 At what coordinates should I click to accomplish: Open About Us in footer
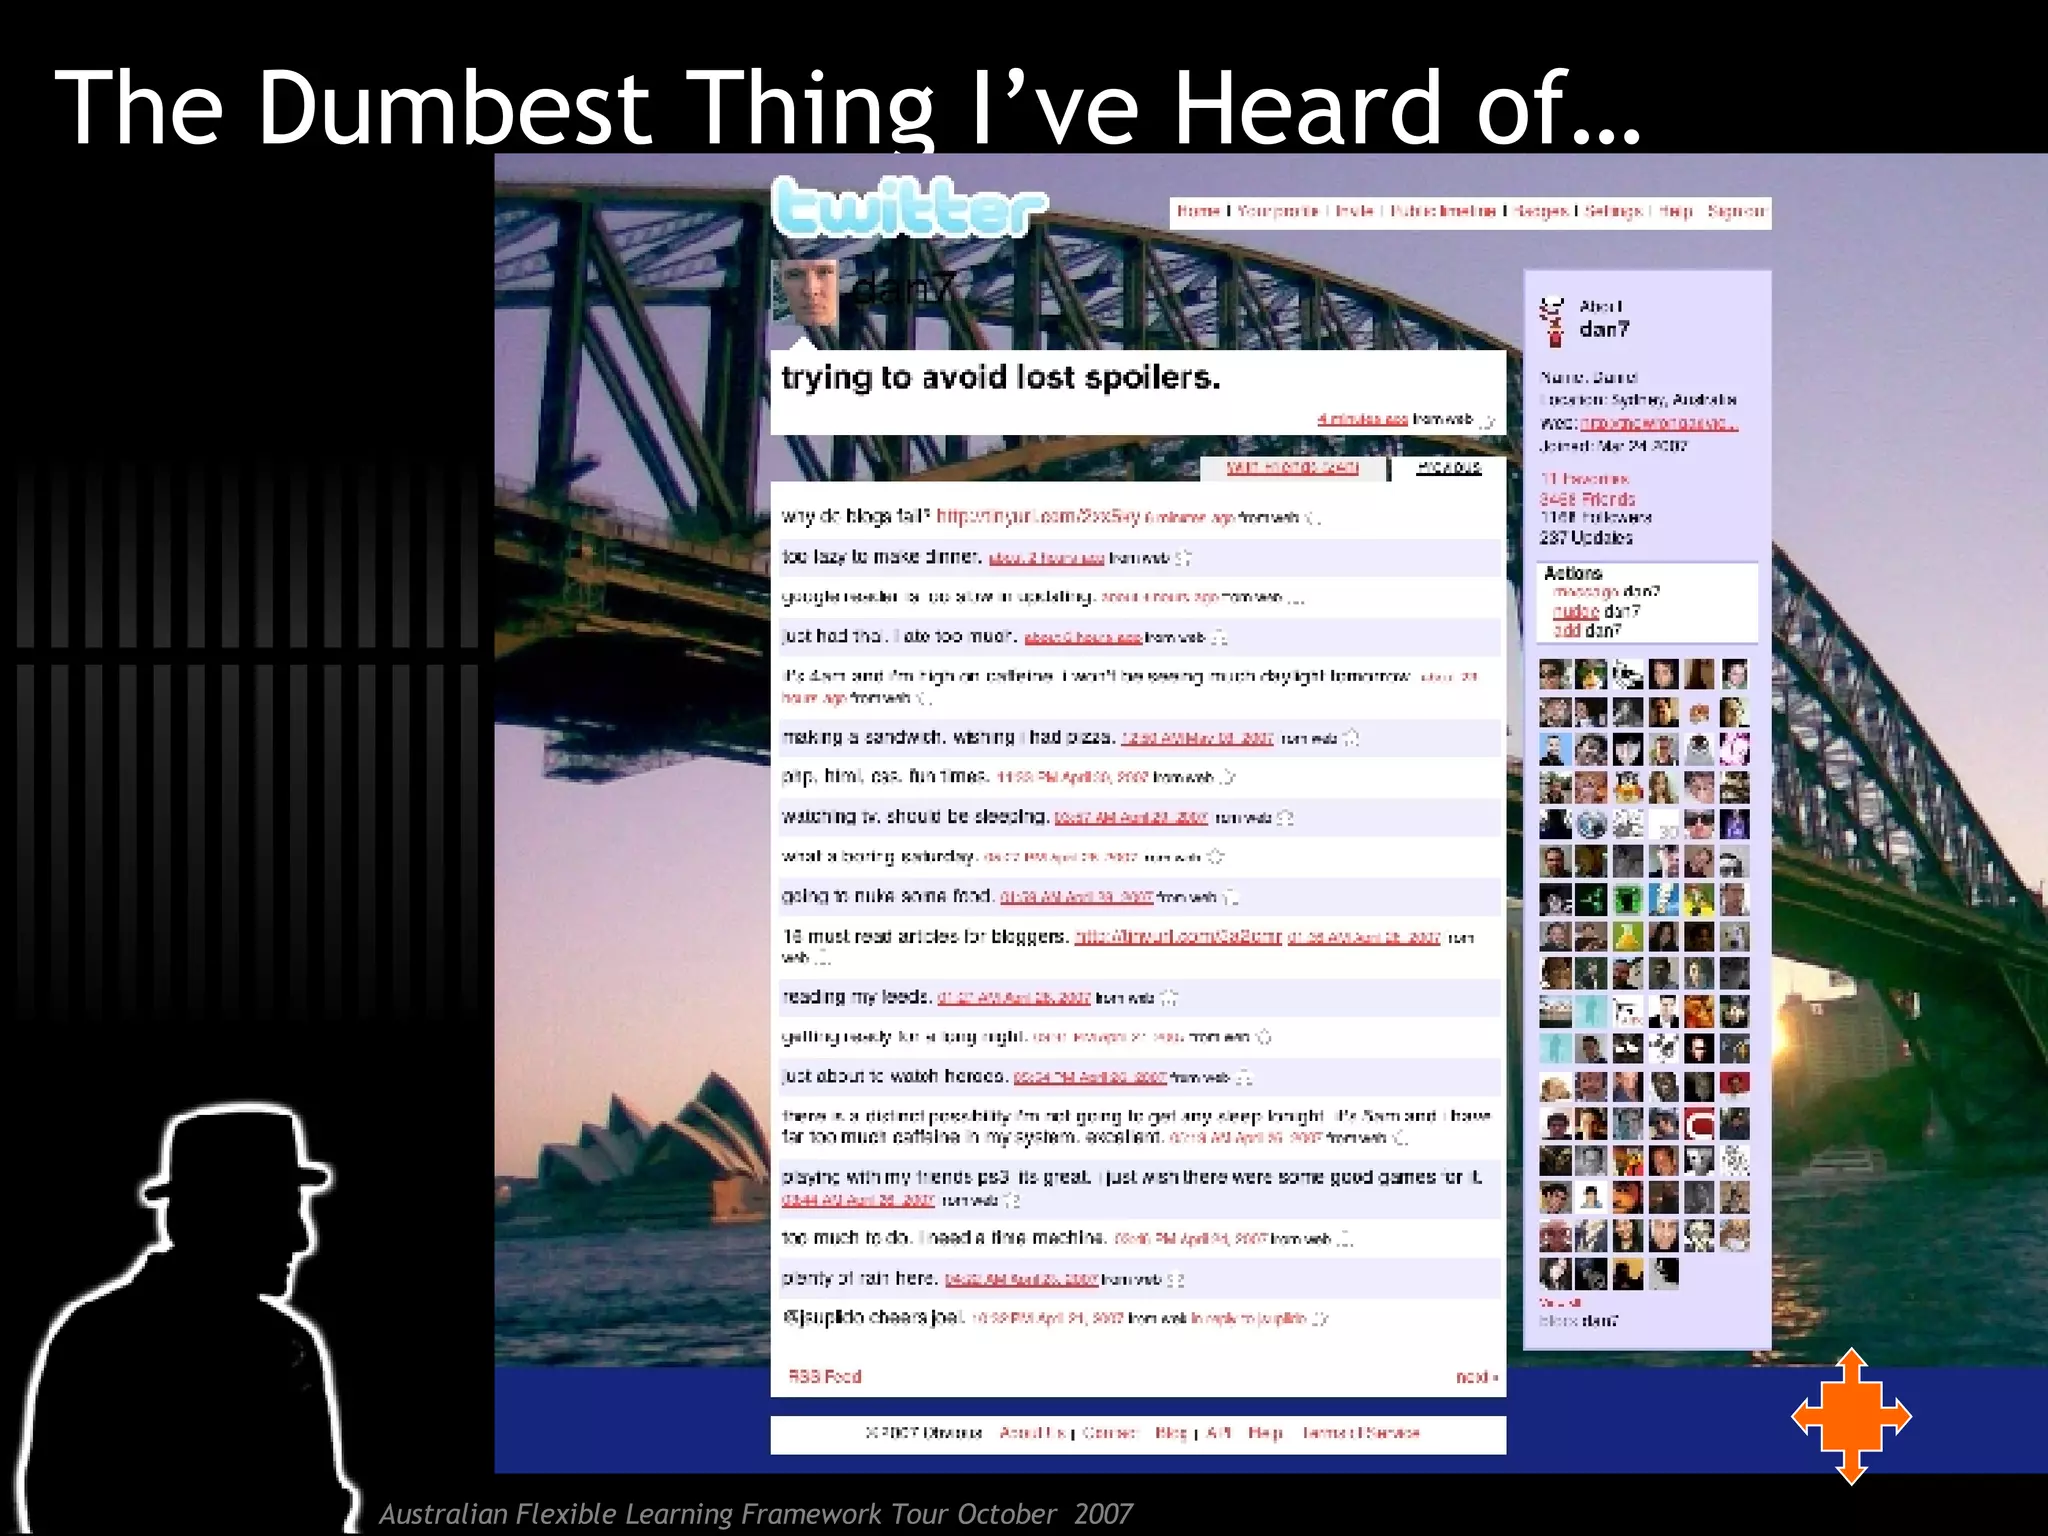click(1033, 1433)
